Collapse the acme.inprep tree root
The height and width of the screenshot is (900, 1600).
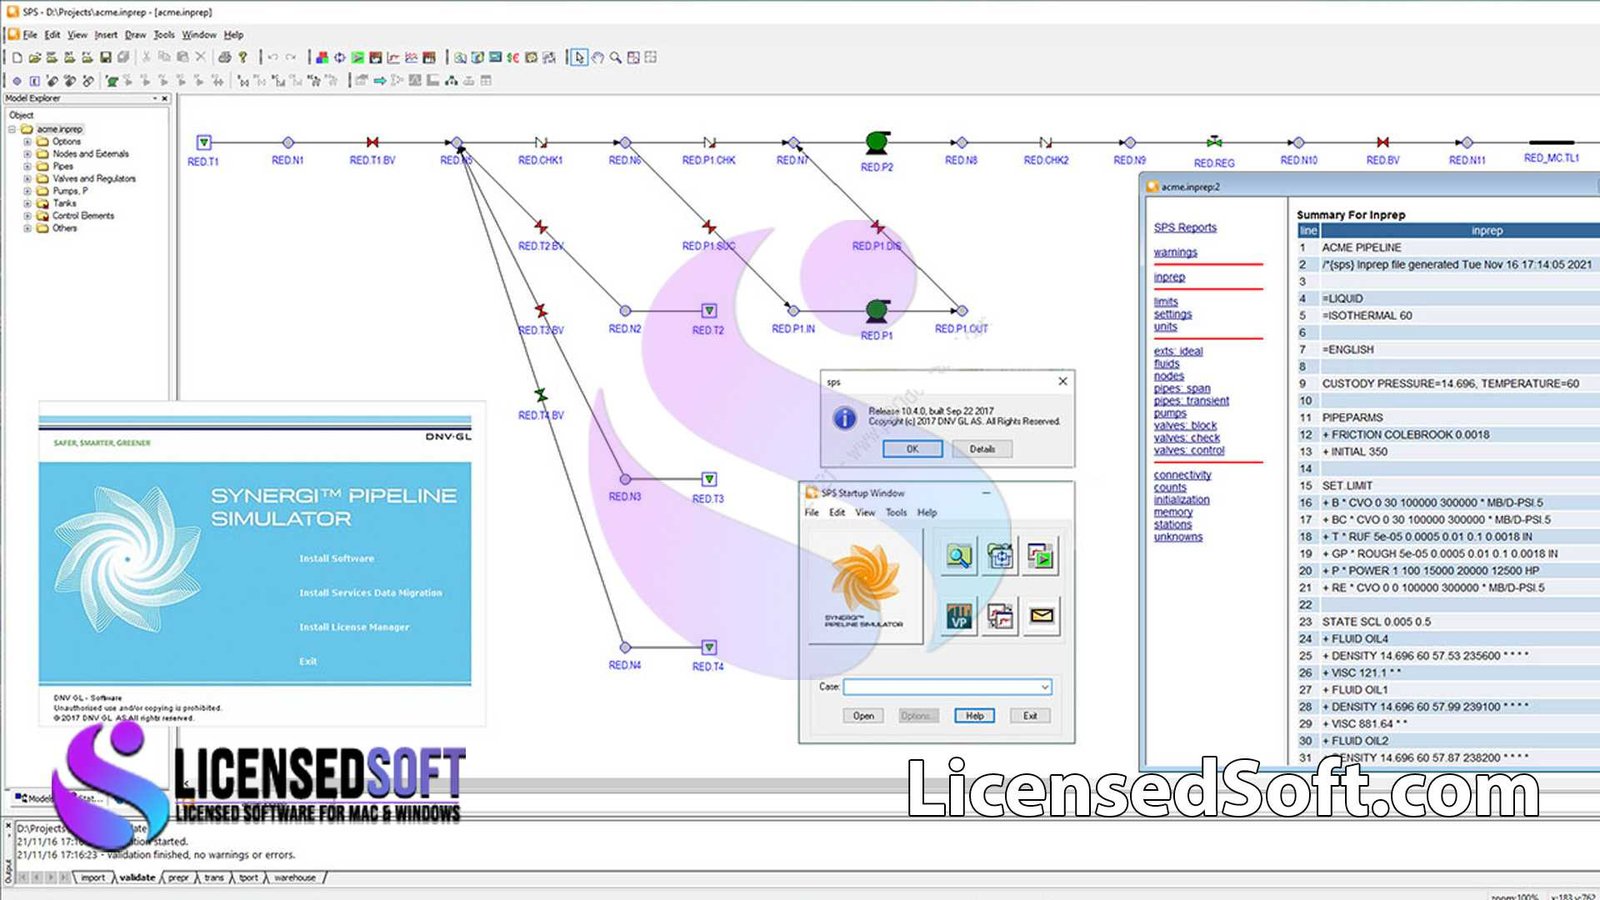[x=13, y=129]
